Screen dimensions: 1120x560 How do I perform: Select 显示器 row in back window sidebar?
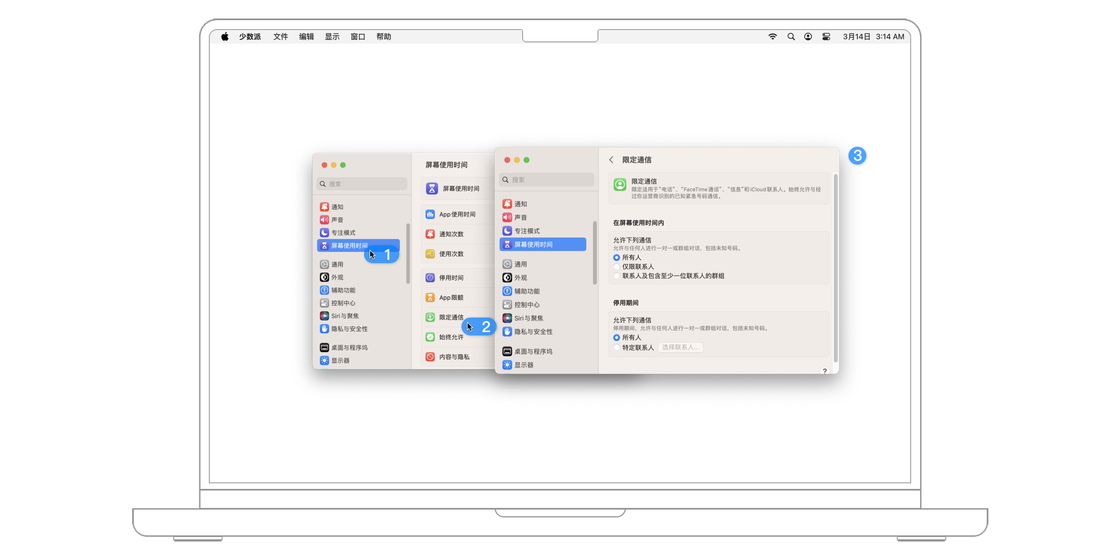pos(358,361)
